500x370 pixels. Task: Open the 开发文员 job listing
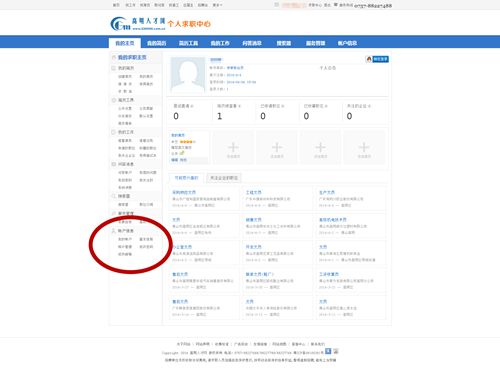[253, 247]
